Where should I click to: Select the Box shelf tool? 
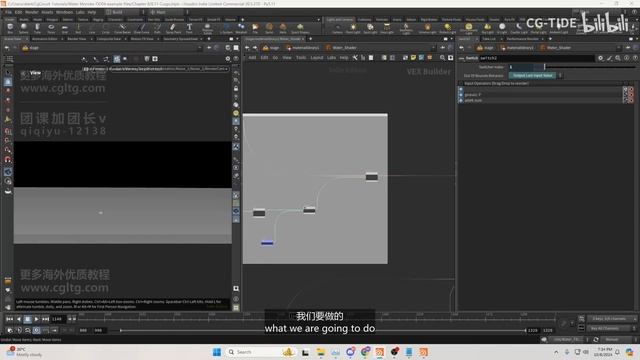click(x=10, y=28)
